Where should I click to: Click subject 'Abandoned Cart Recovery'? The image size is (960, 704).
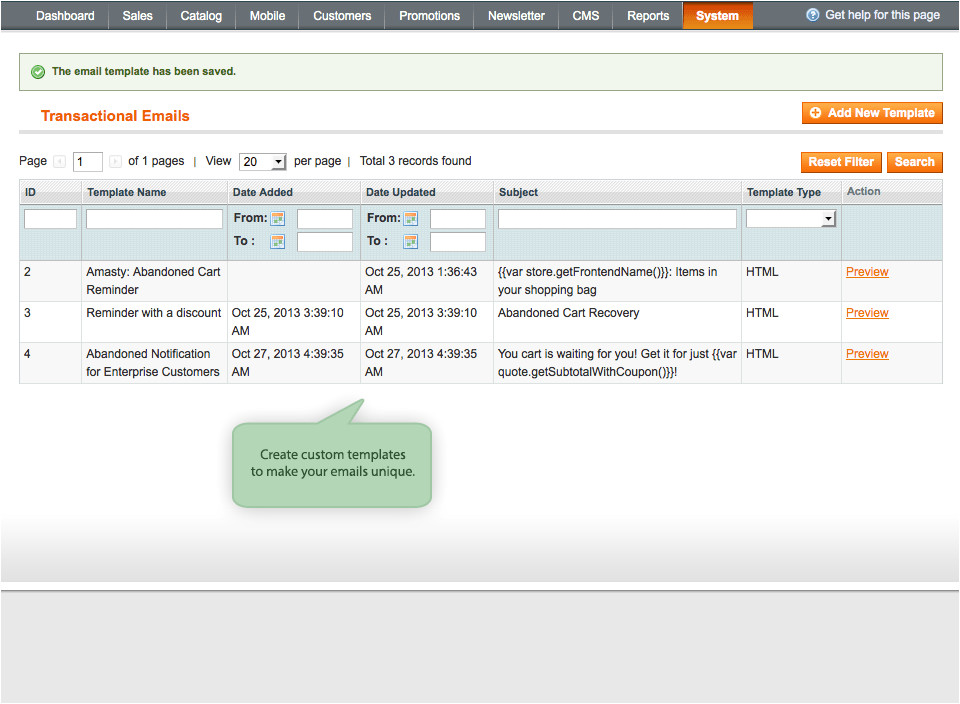[568, 313]
